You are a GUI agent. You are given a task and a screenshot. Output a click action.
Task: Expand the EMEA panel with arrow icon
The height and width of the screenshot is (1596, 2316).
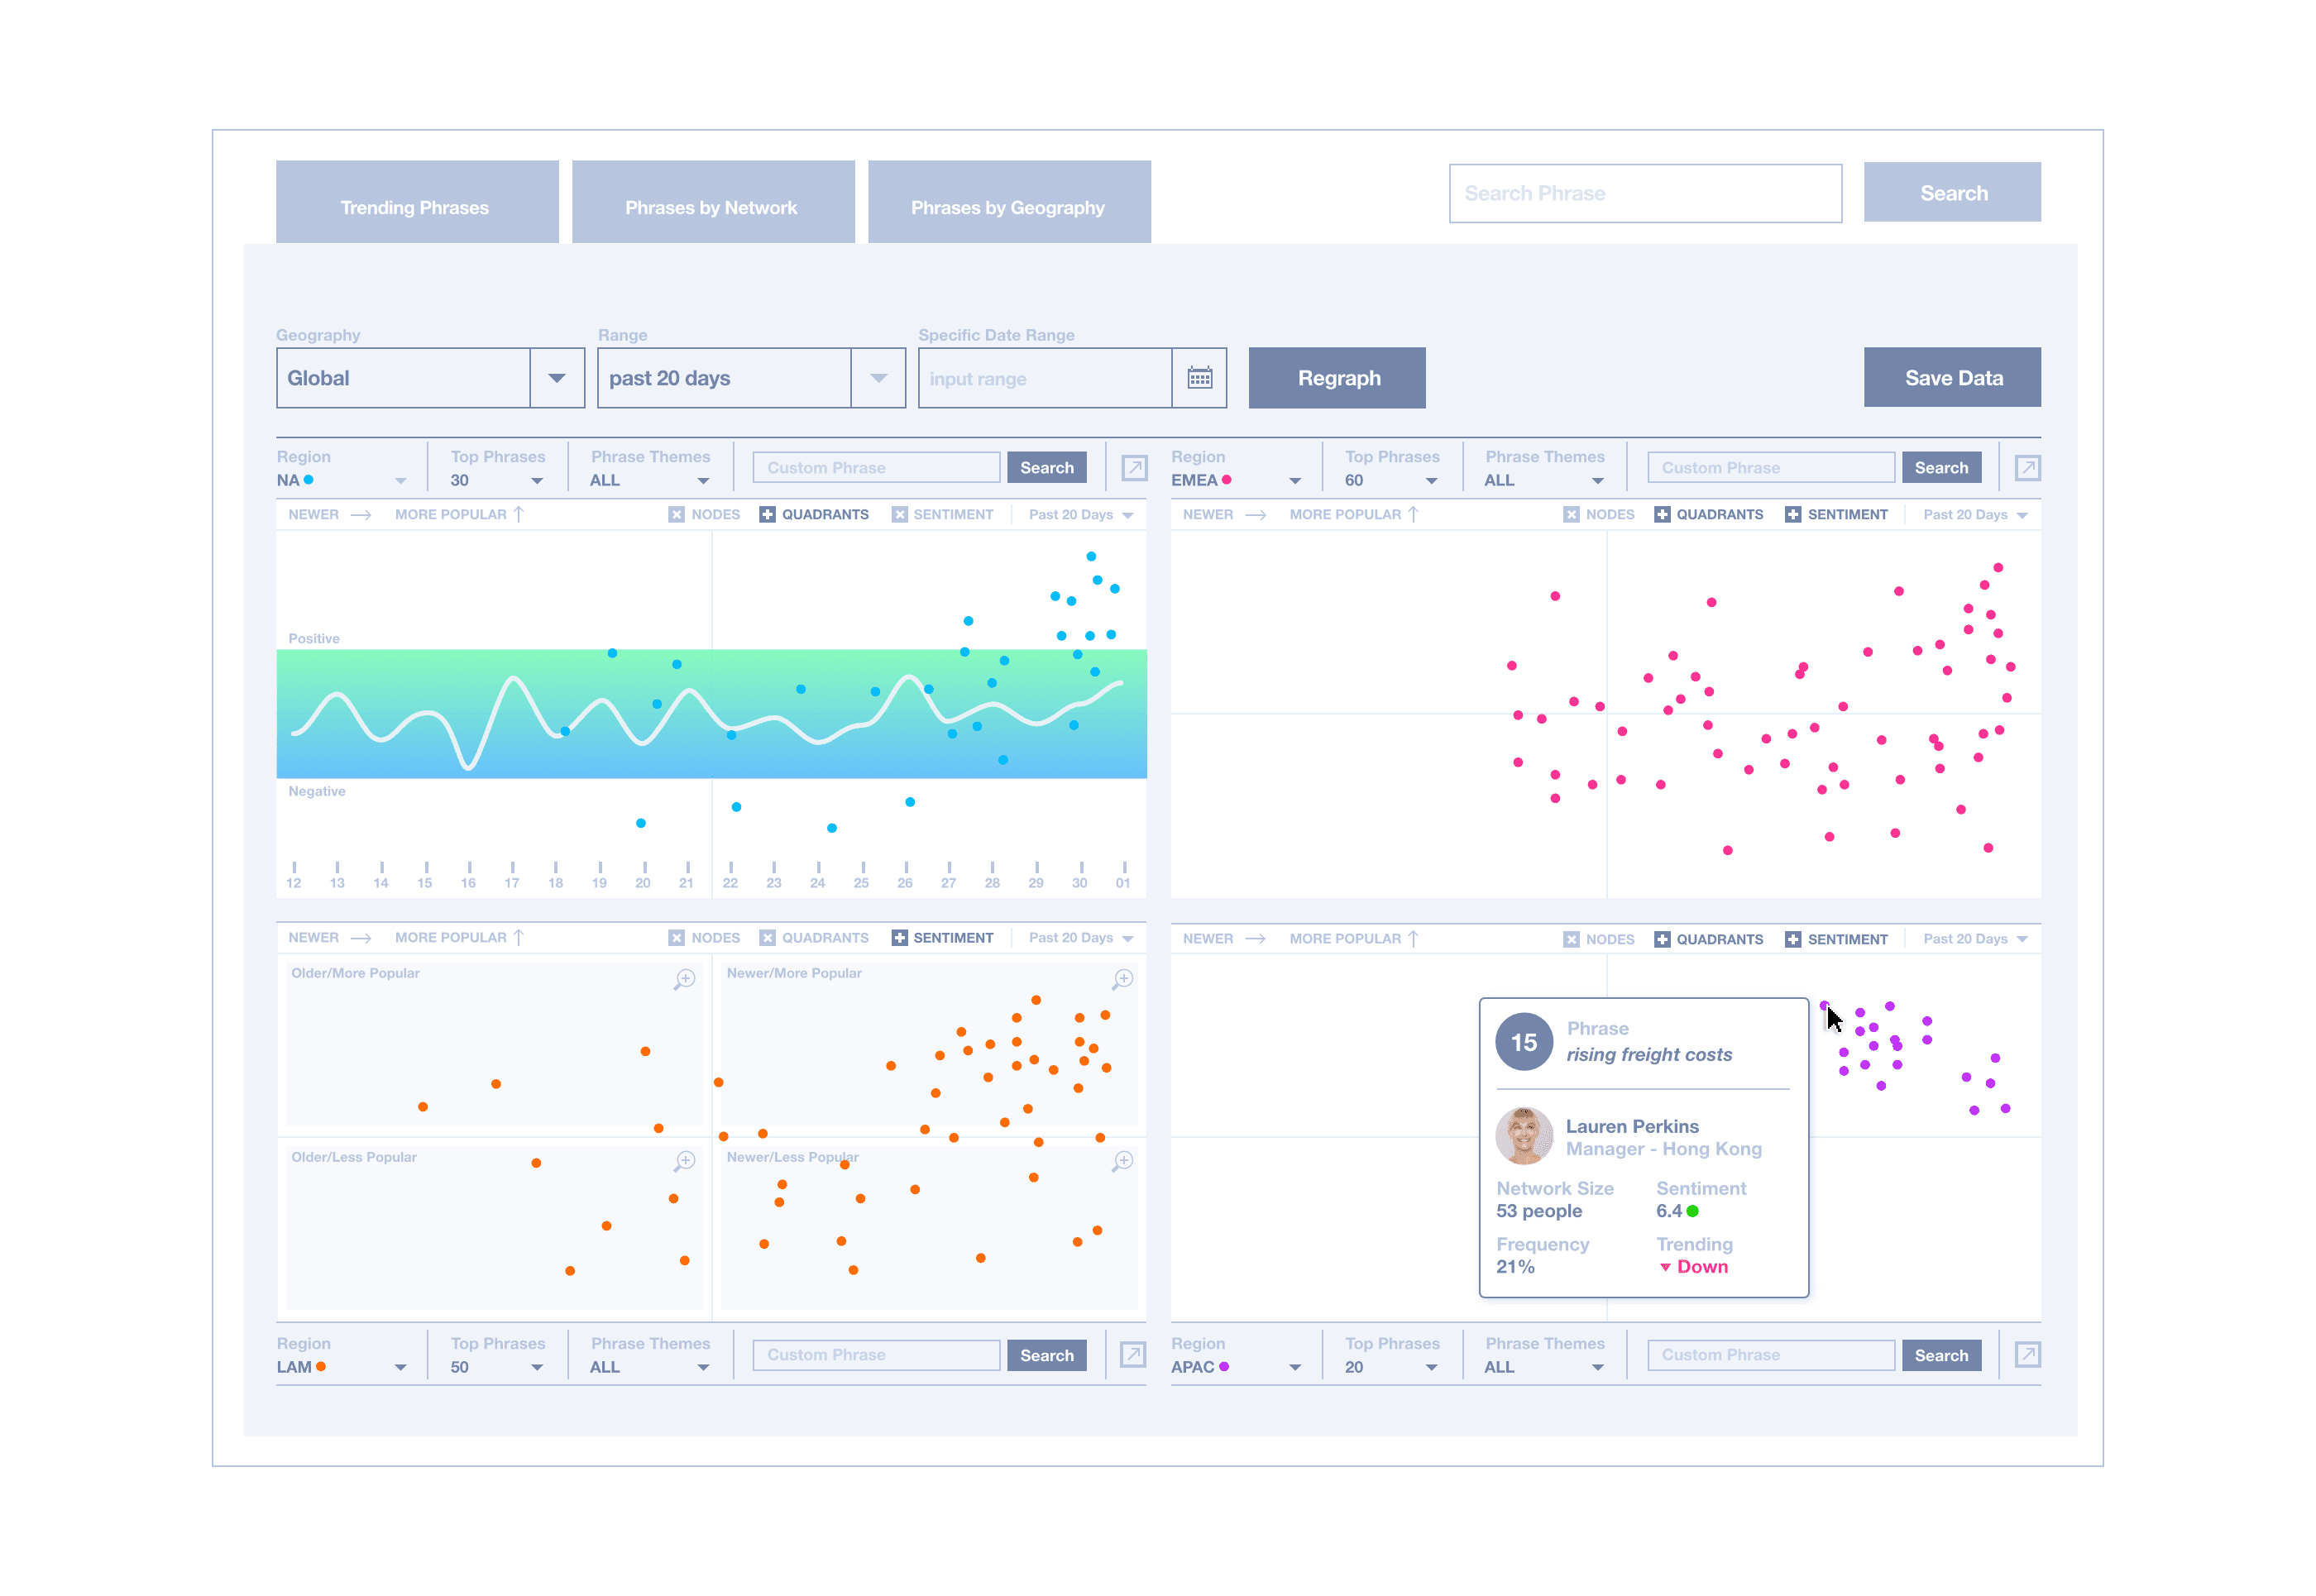click(2027, 468)
